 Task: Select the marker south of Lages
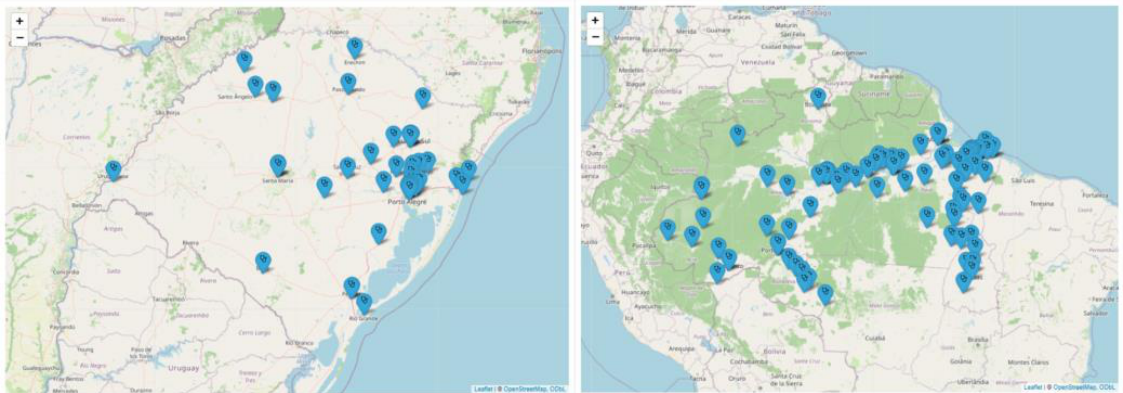(423, 97)
